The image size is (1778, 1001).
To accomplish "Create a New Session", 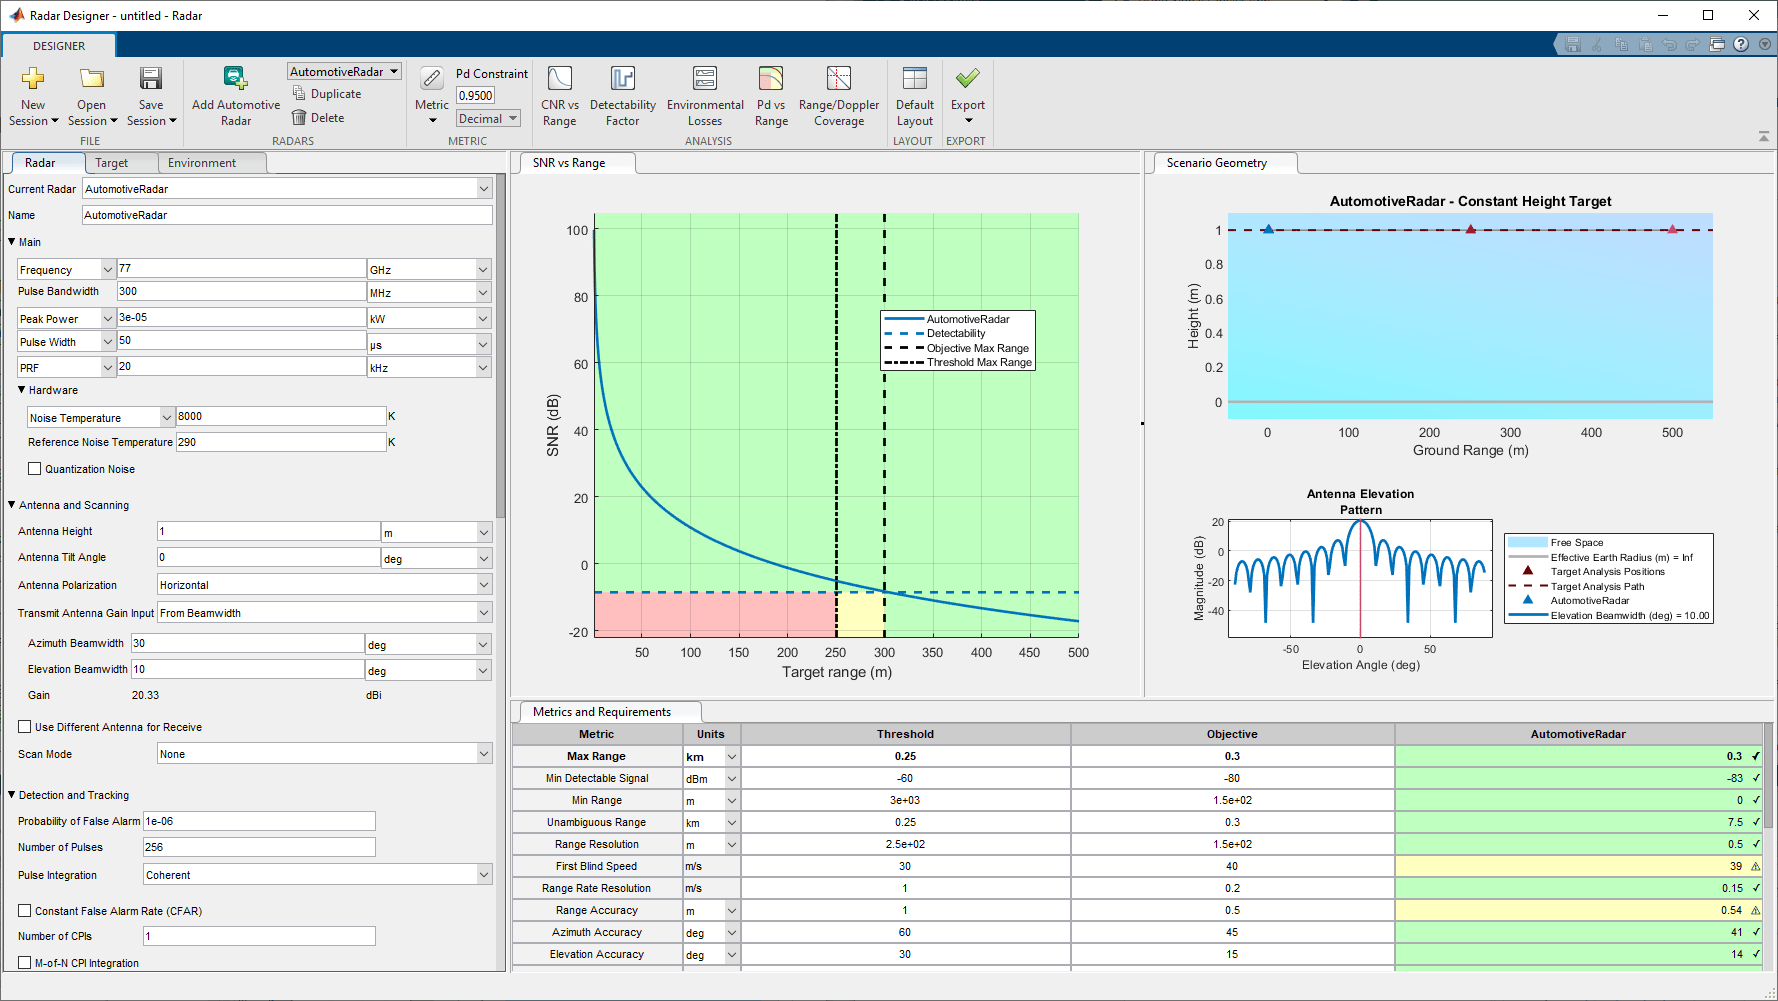I will pyautogui.click(x=32, y=95).
